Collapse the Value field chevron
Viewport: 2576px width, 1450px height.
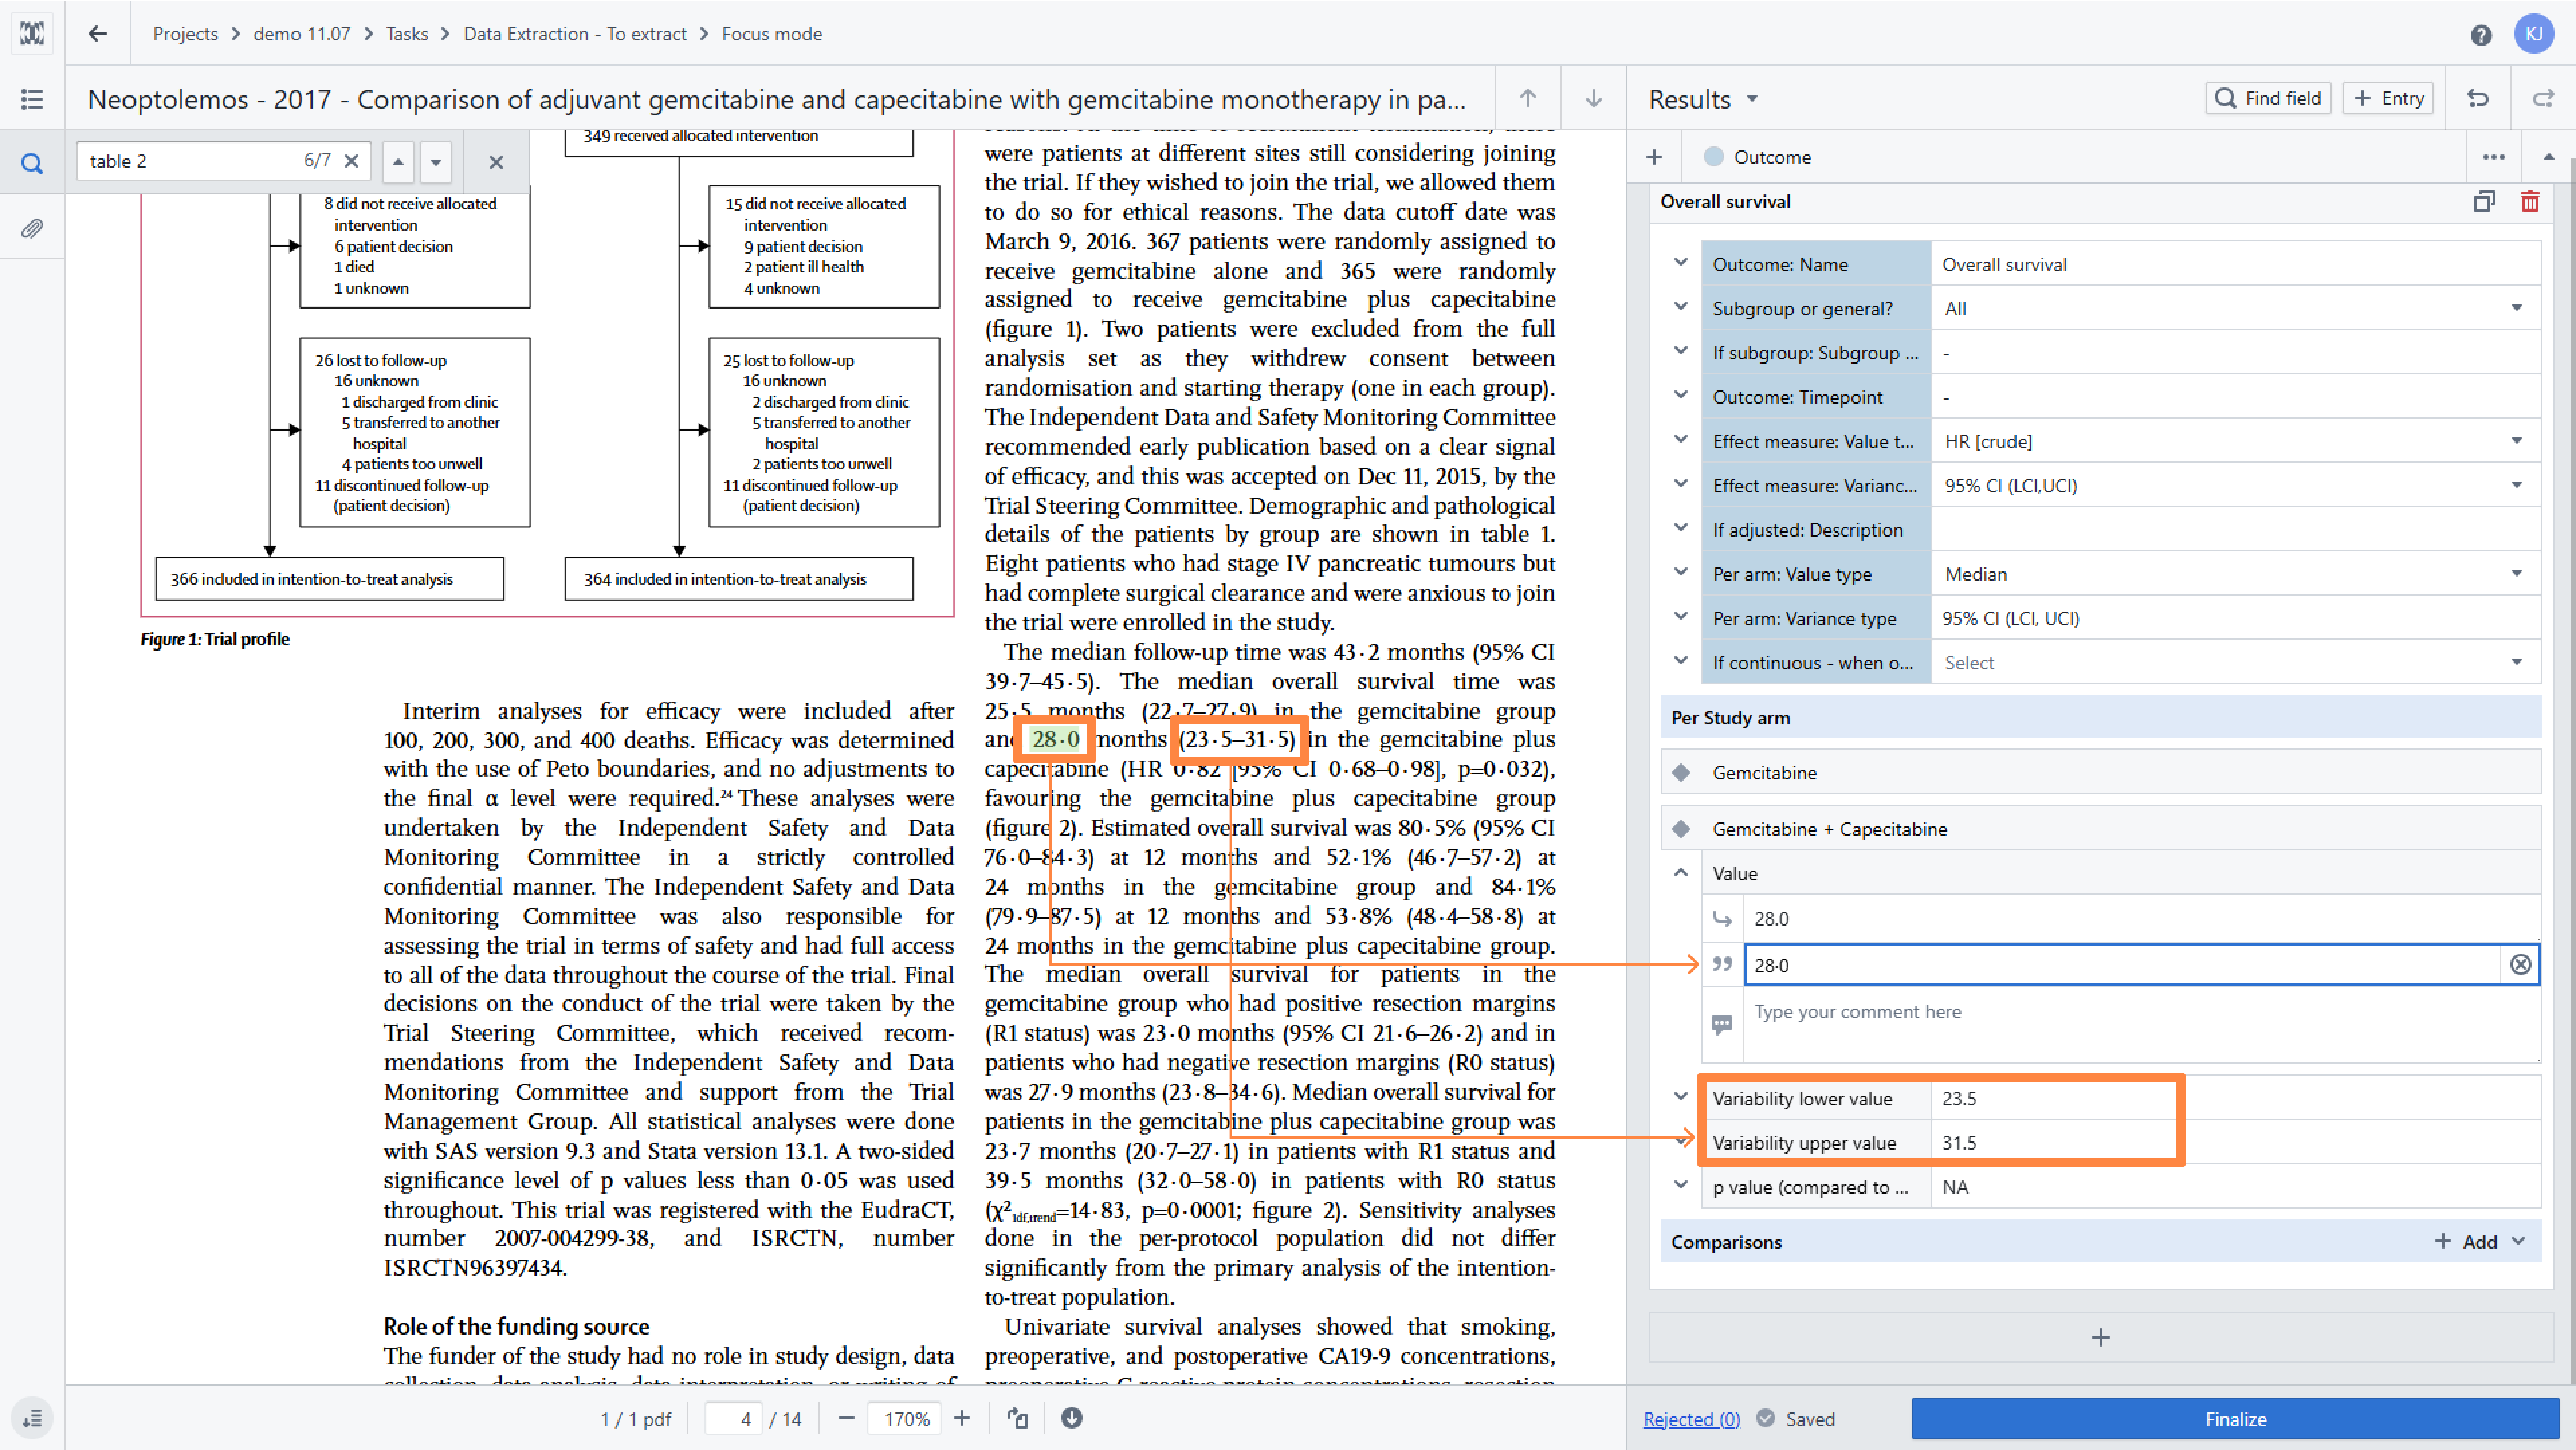point(1681,873)
